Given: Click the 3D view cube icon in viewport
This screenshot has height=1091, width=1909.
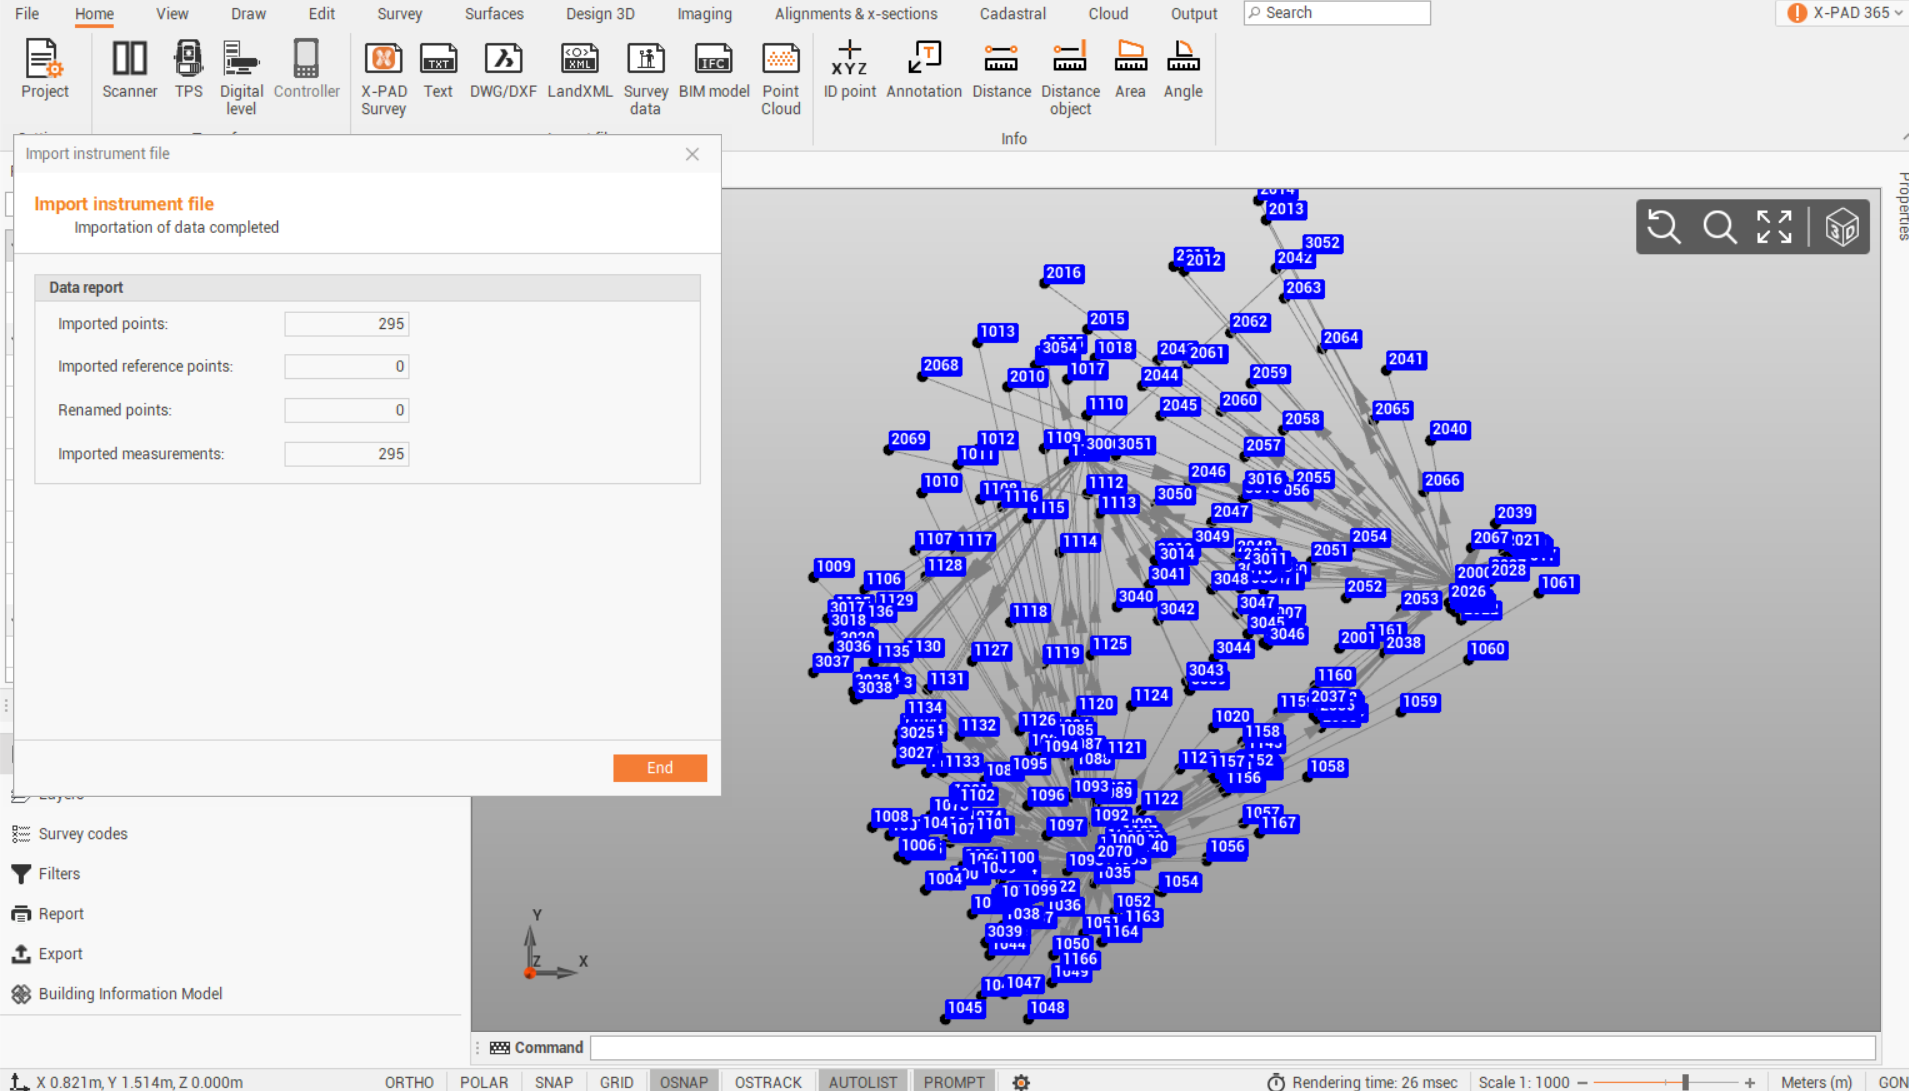Looking at the screenshot, I should pos(1843,227).
